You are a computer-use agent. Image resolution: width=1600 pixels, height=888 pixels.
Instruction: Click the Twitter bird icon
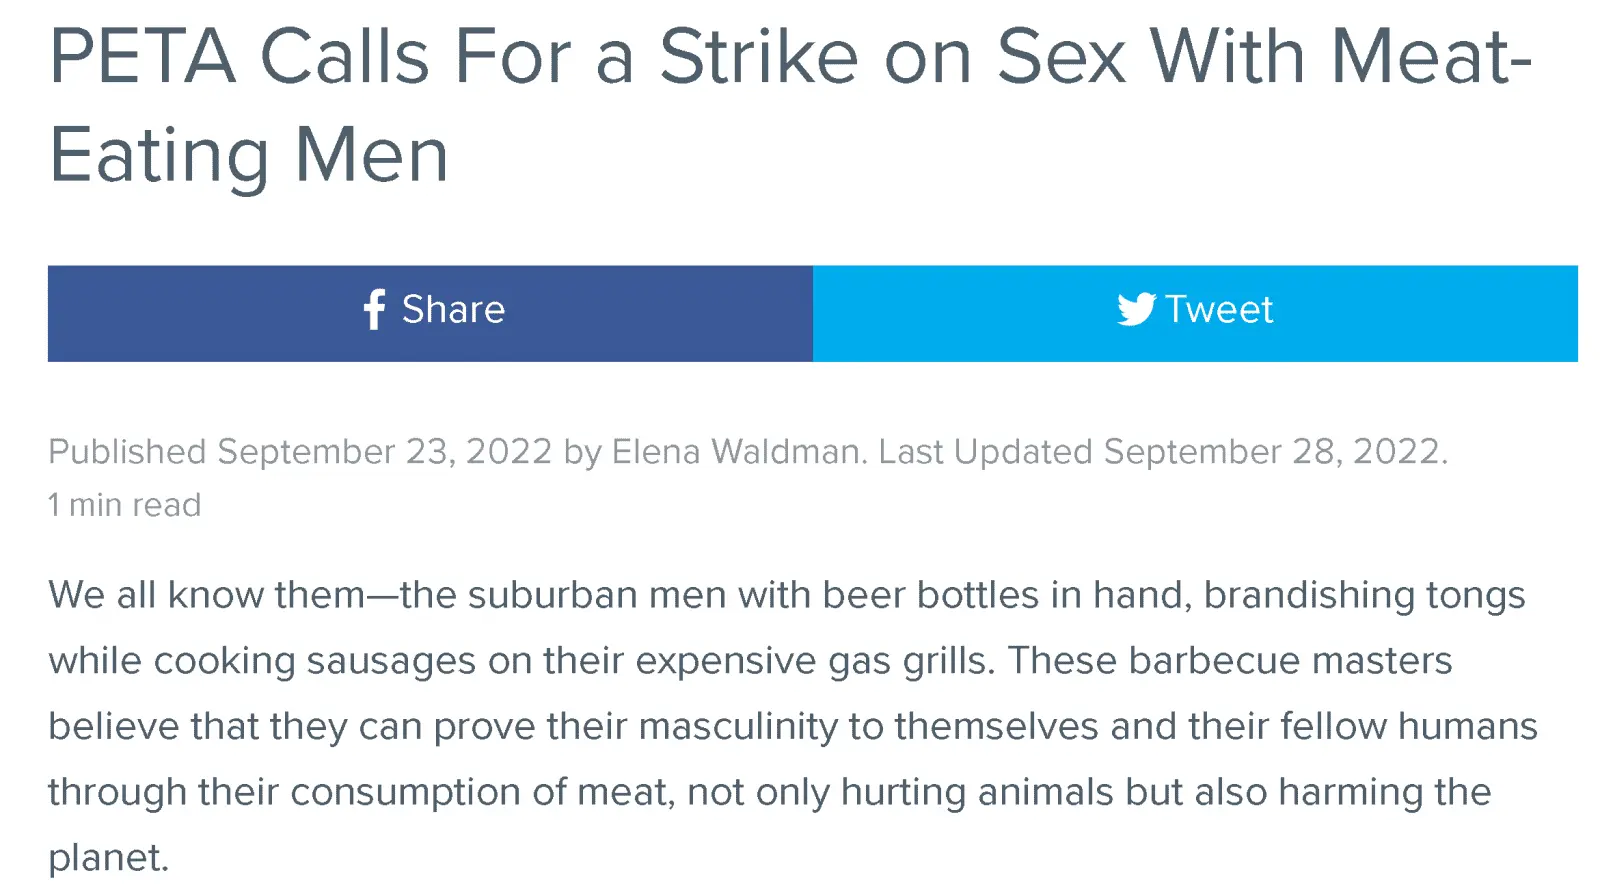point(1136,310)
